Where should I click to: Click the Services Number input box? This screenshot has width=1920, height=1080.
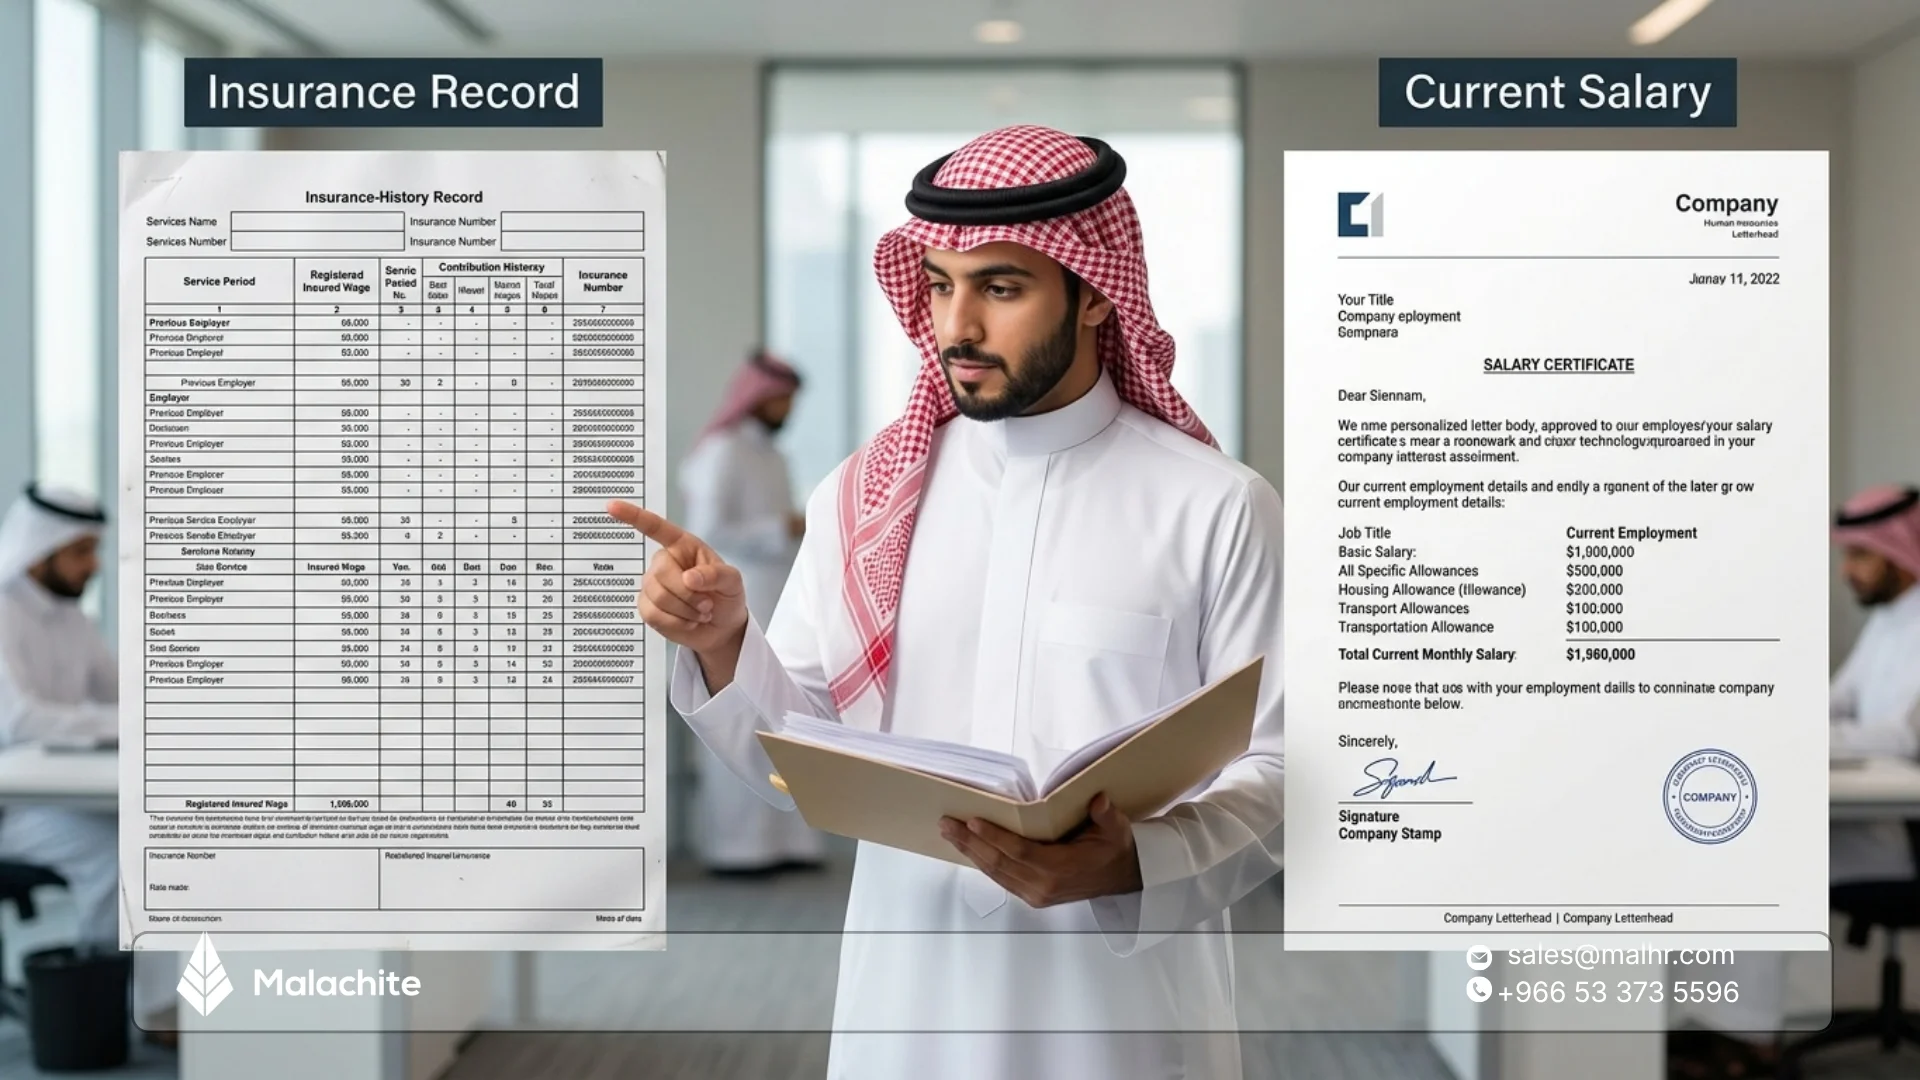[317, 241]
